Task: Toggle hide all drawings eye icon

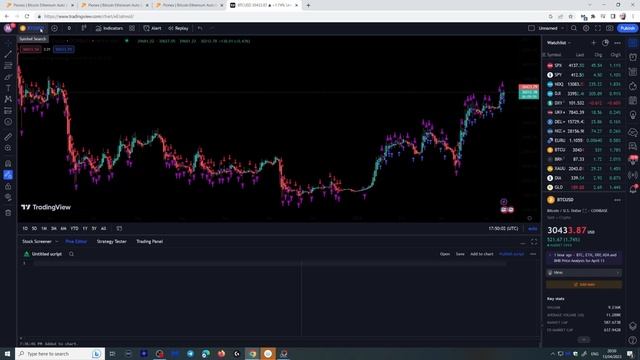Action: pyautogui.click(x=8, y=198)
